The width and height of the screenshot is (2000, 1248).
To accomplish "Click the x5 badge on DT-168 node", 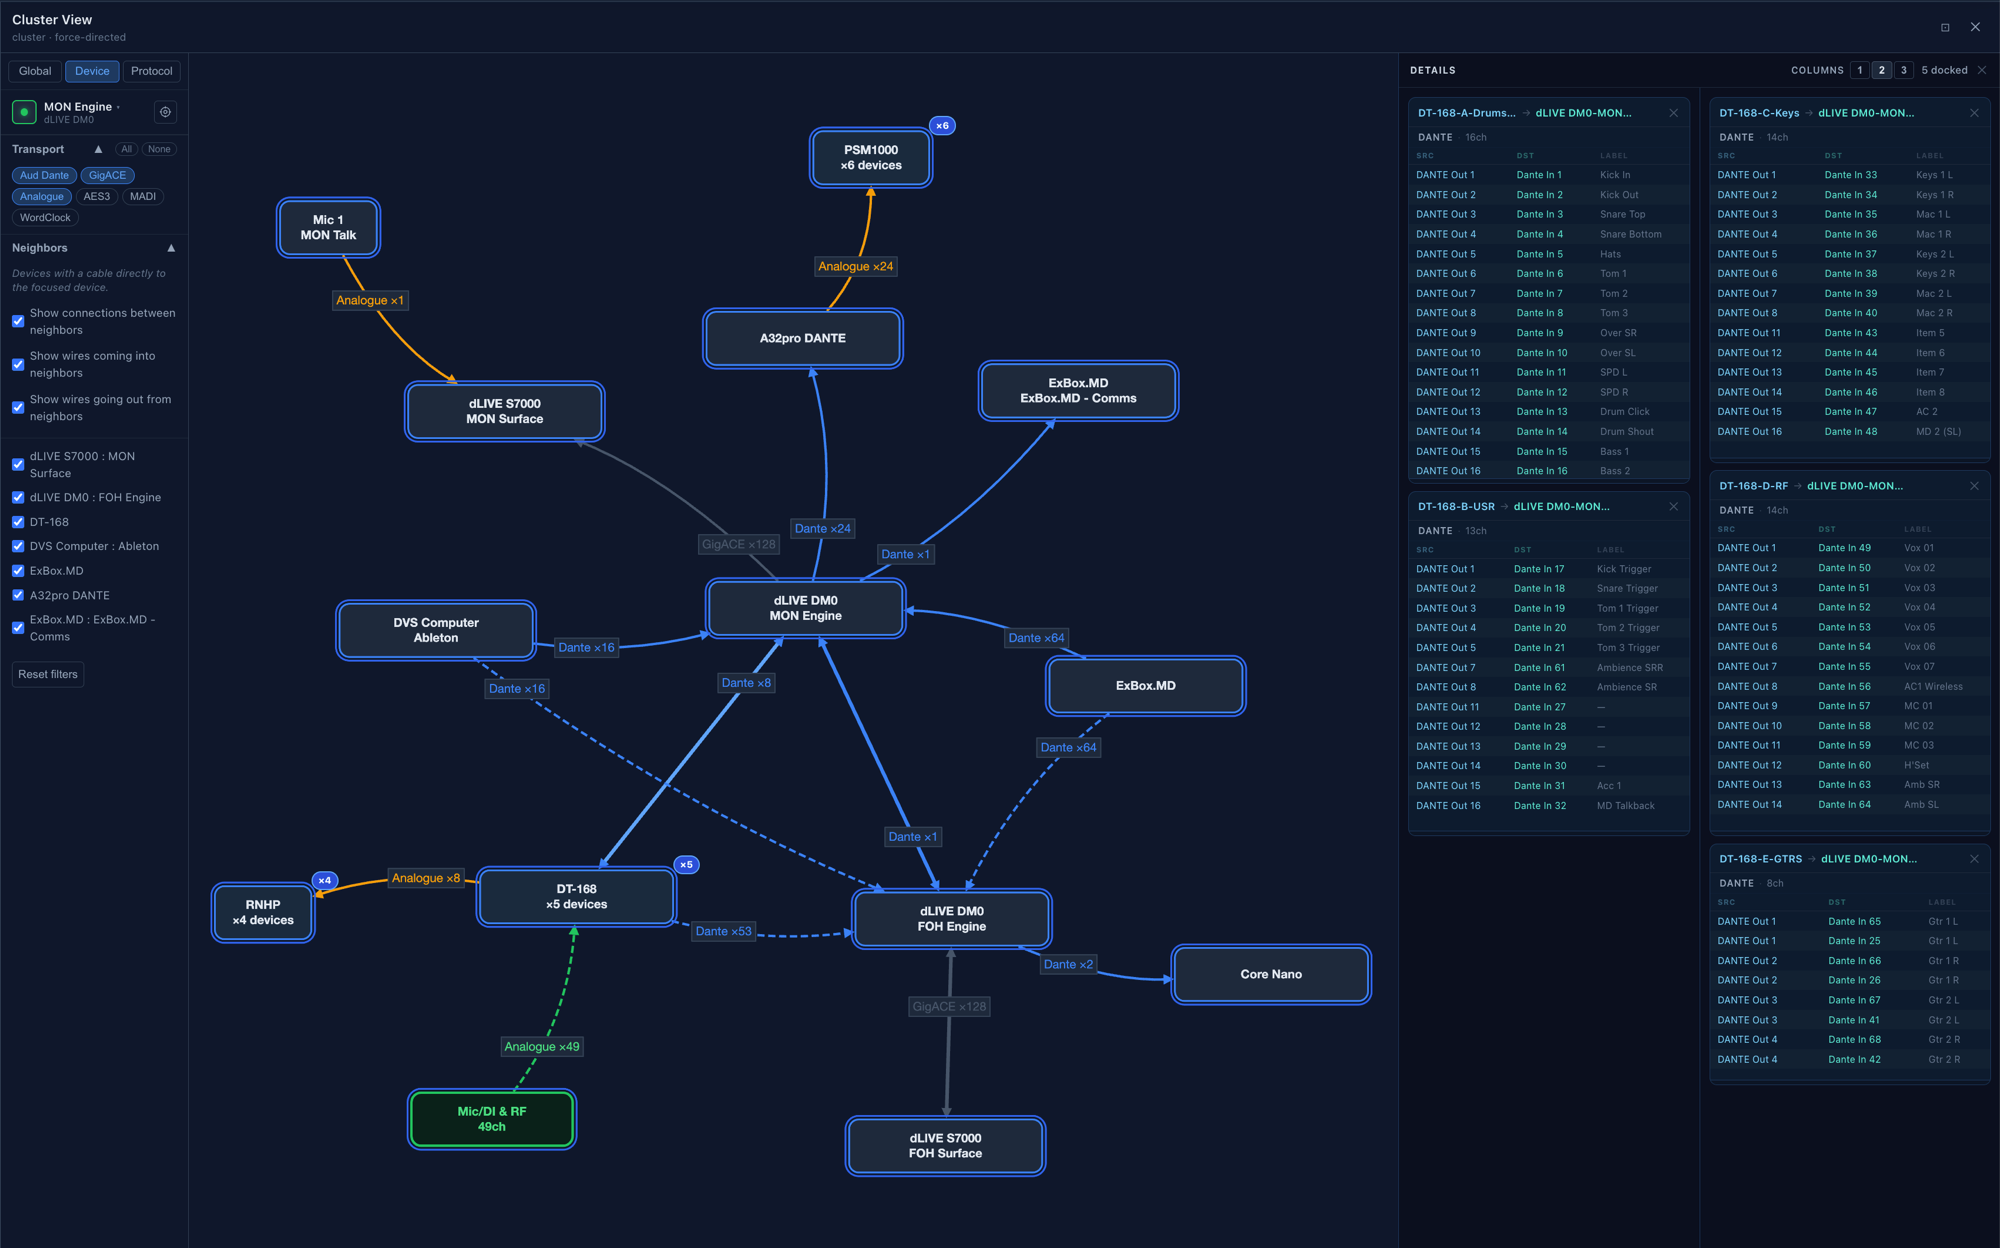I will [x=686, y=865].
